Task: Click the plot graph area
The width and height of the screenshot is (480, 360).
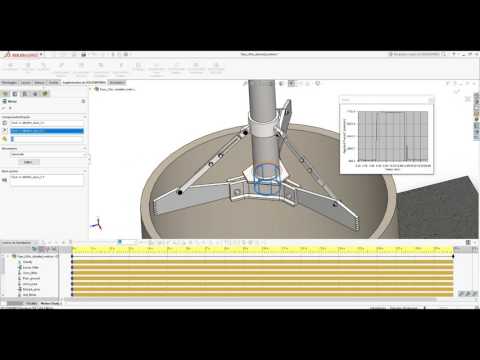Action: (x=393, y=136)
